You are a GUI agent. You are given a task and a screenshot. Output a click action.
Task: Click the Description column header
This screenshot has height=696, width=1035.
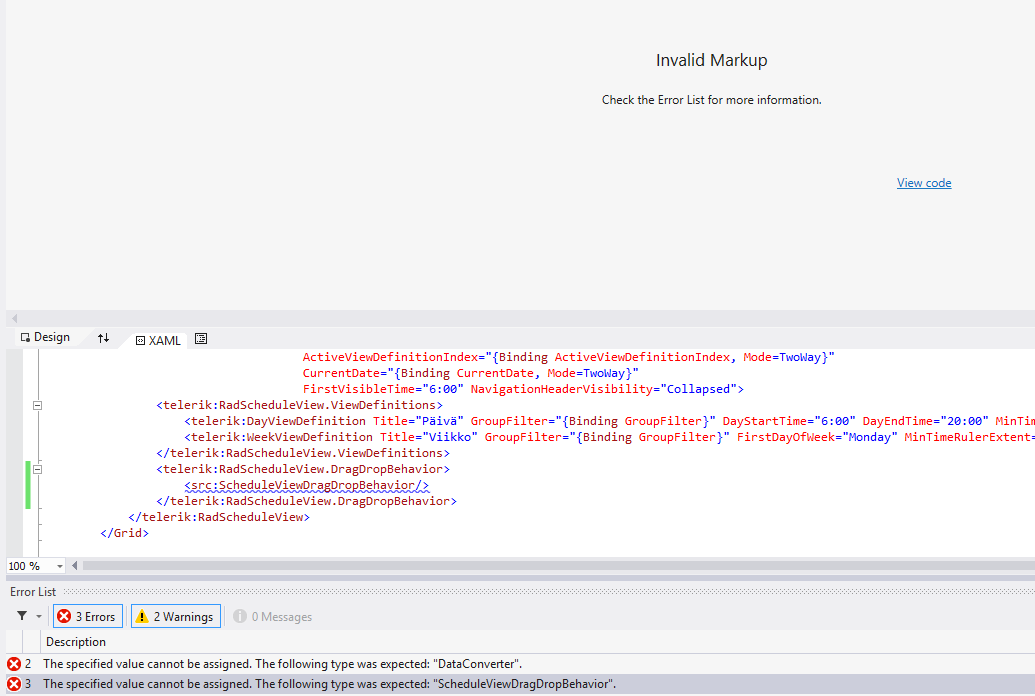[x=76, y=642]
